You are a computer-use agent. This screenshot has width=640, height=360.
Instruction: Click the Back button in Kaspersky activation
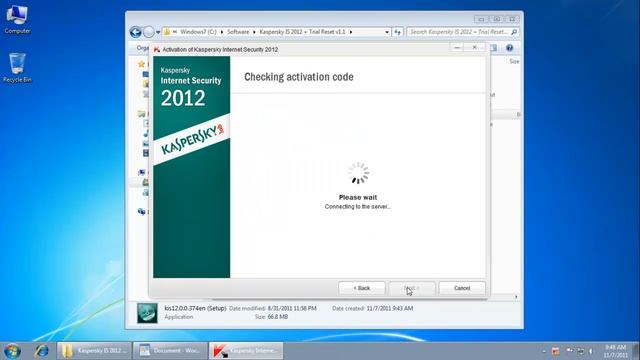(362, 288)
